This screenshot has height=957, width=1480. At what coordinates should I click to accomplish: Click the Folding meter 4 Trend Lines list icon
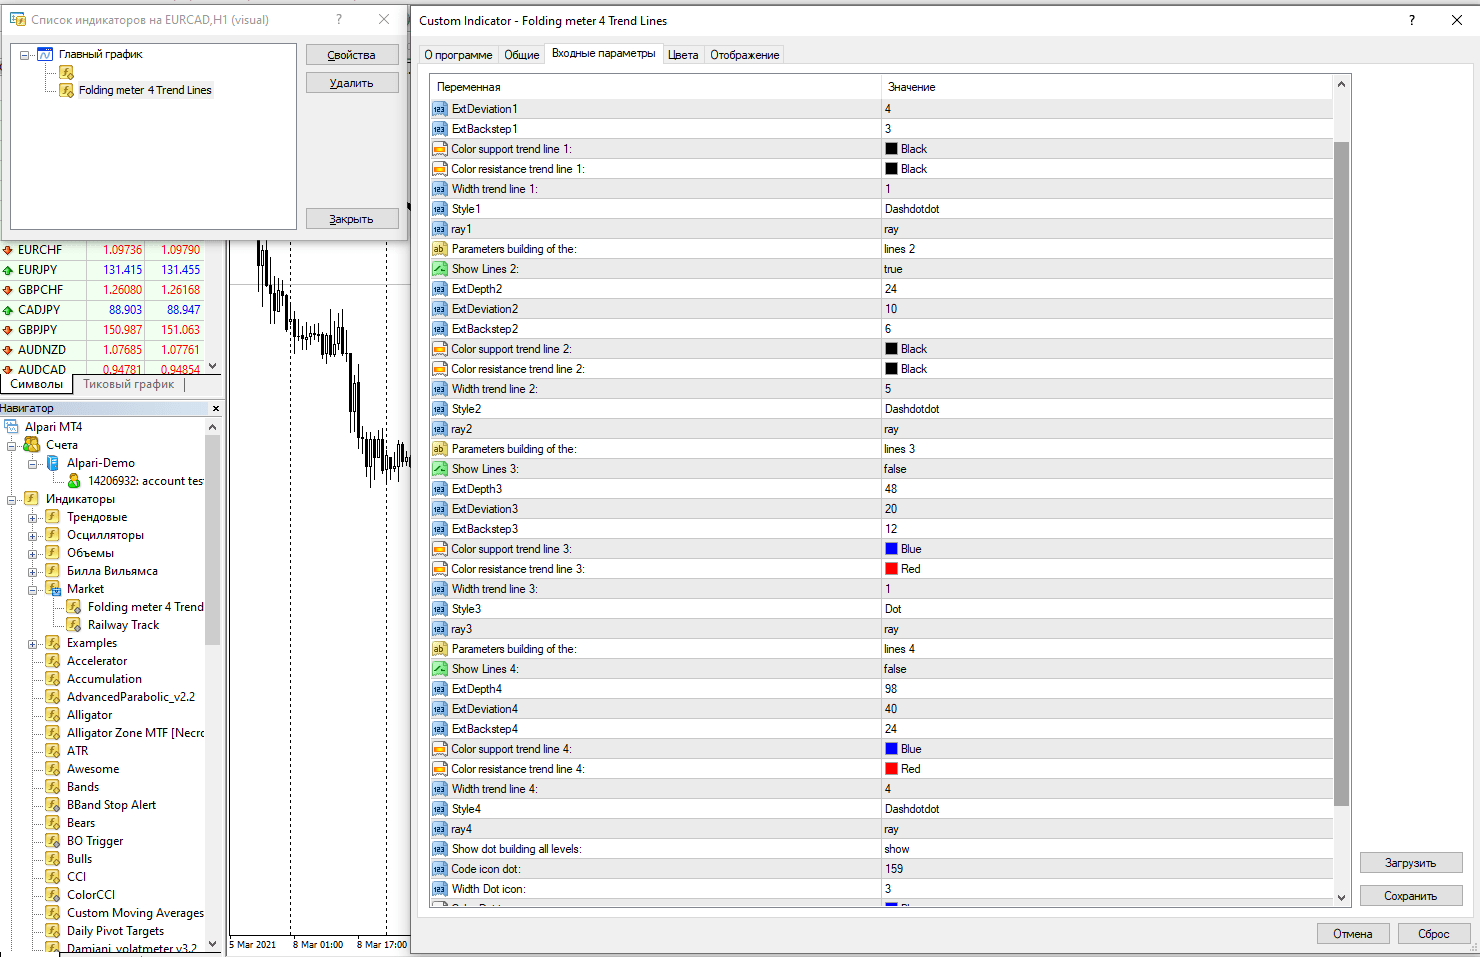click(67, 90)
